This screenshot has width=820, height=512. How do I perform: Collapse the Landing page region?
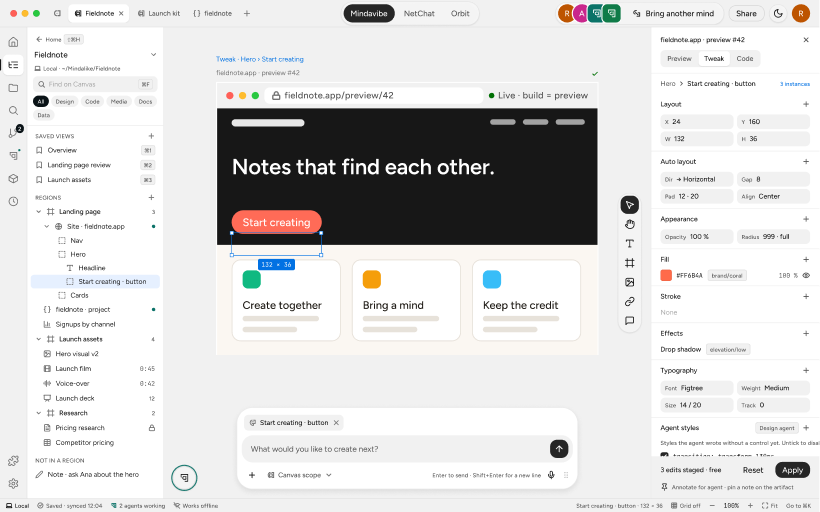pyautogui.click(x=38, y=212)
